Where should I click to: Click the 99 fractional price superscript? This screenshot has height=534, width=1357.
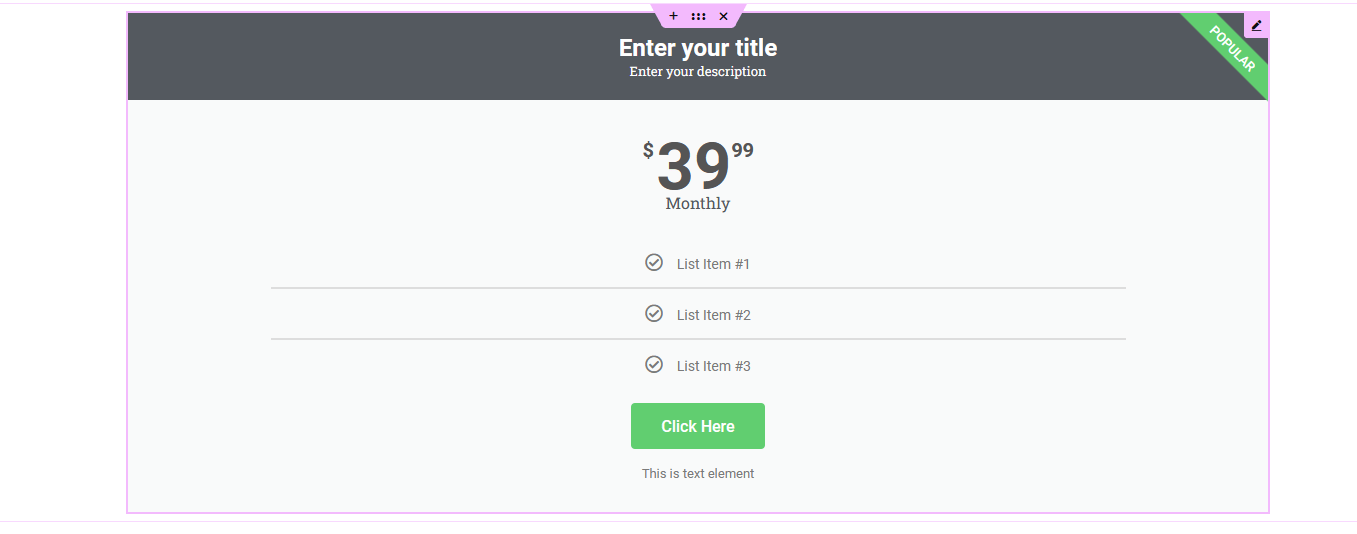point(742,151)
